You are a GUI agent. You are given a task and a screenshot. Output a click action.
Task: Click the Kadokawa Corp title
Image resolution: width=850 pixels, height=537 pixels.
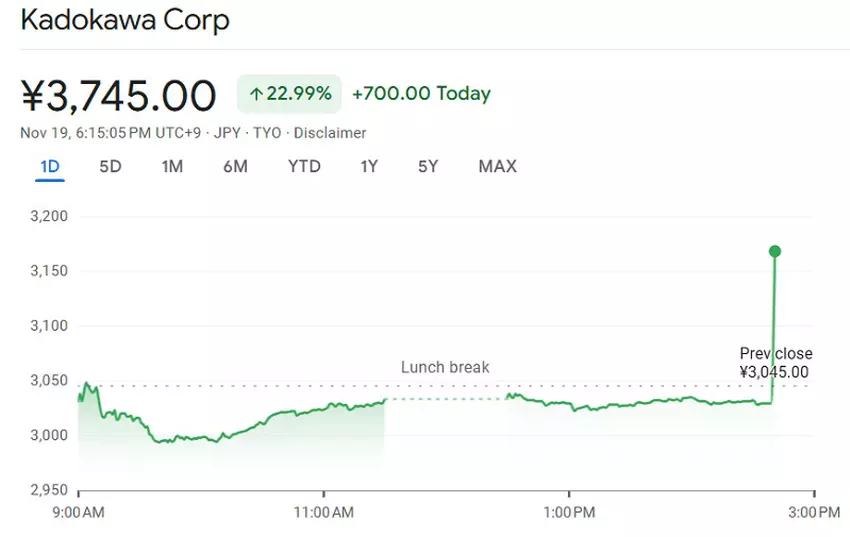(x=125, y=21)
